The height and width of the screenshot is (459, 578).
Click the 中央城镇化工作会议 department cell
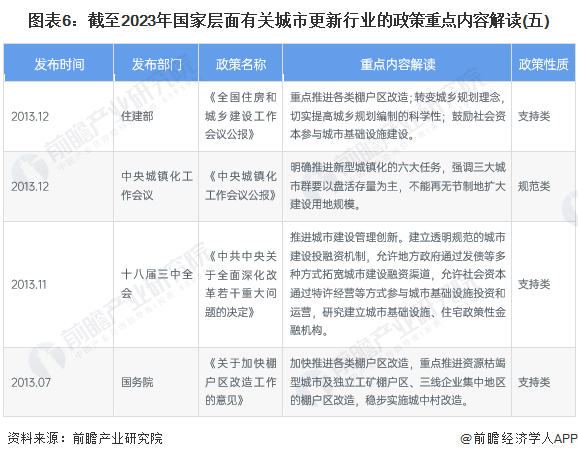[157, 186]
